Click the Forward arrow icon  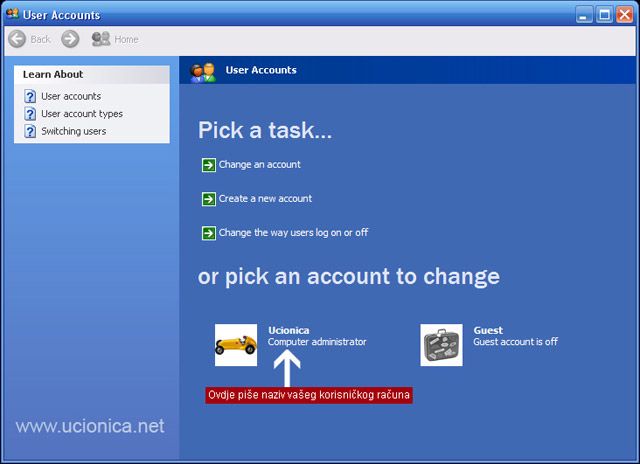70,39
